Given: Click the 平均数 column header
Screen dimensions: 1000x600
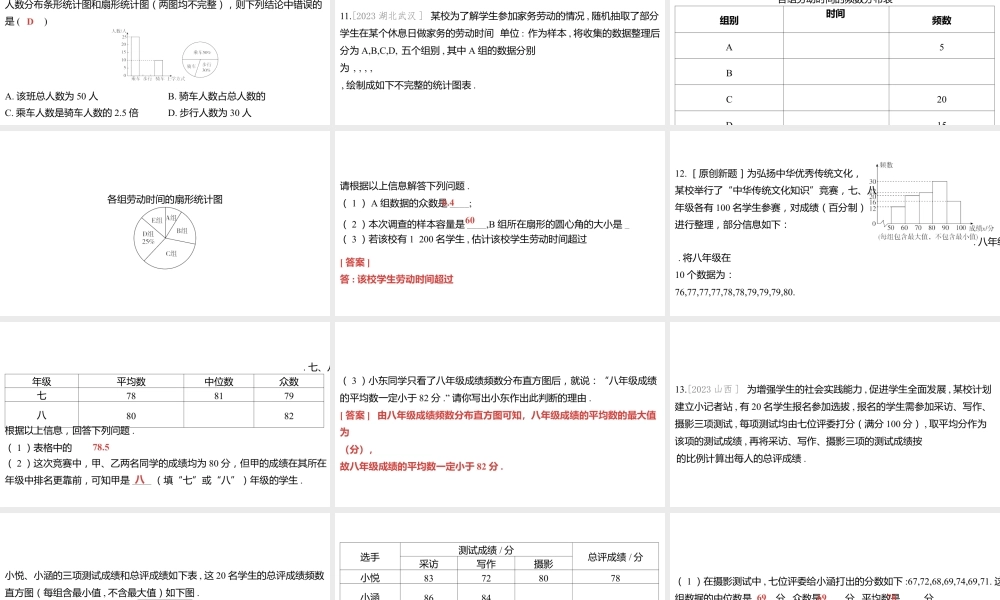Looking at the screenshot, I should click(x=130, y=379).
